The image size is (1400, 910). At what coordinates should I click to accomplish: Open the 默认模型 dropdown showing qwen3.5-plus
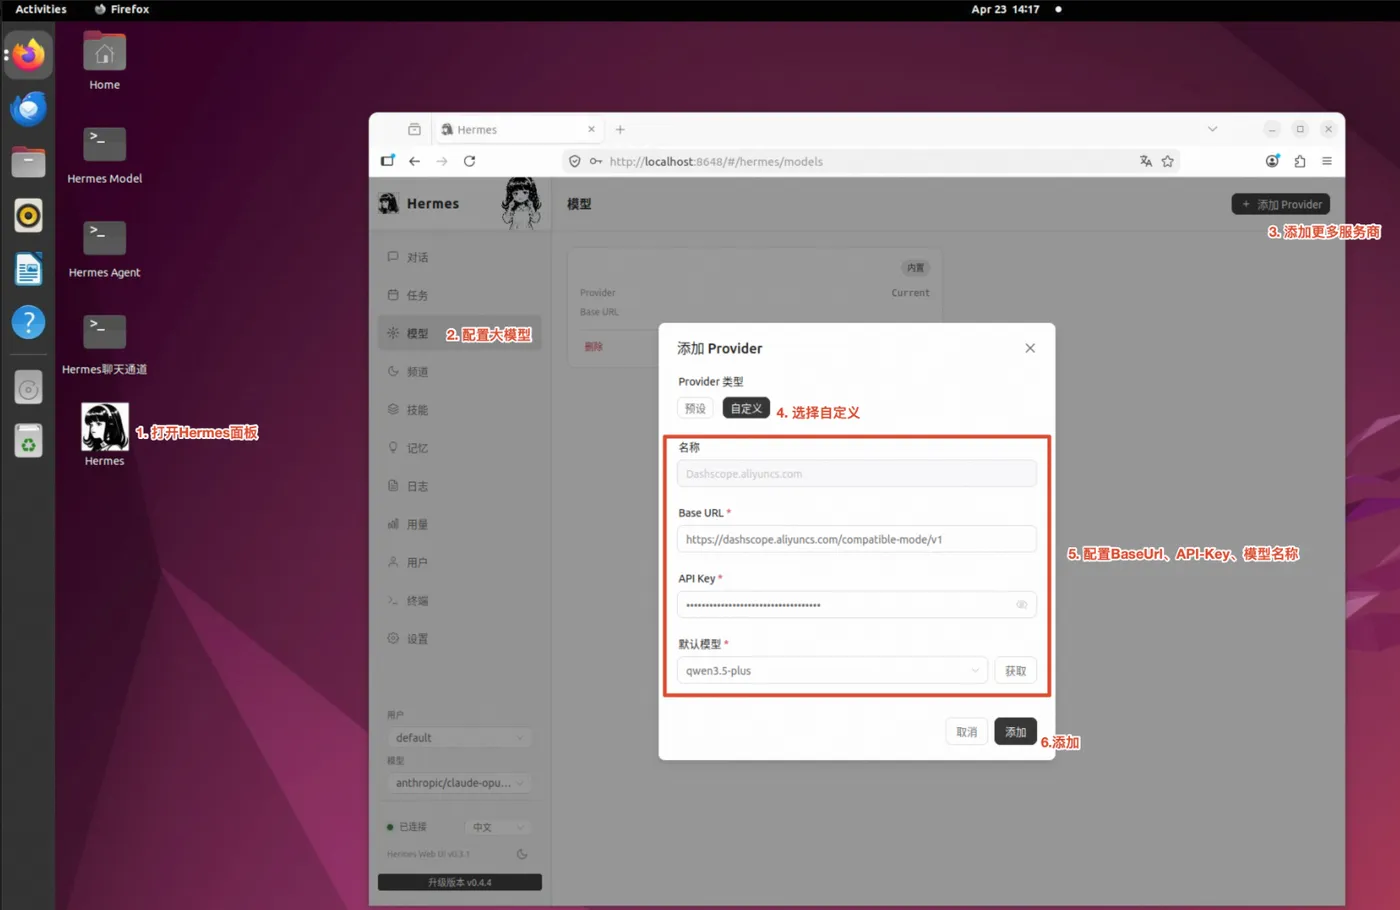click(x=832, y=671)
